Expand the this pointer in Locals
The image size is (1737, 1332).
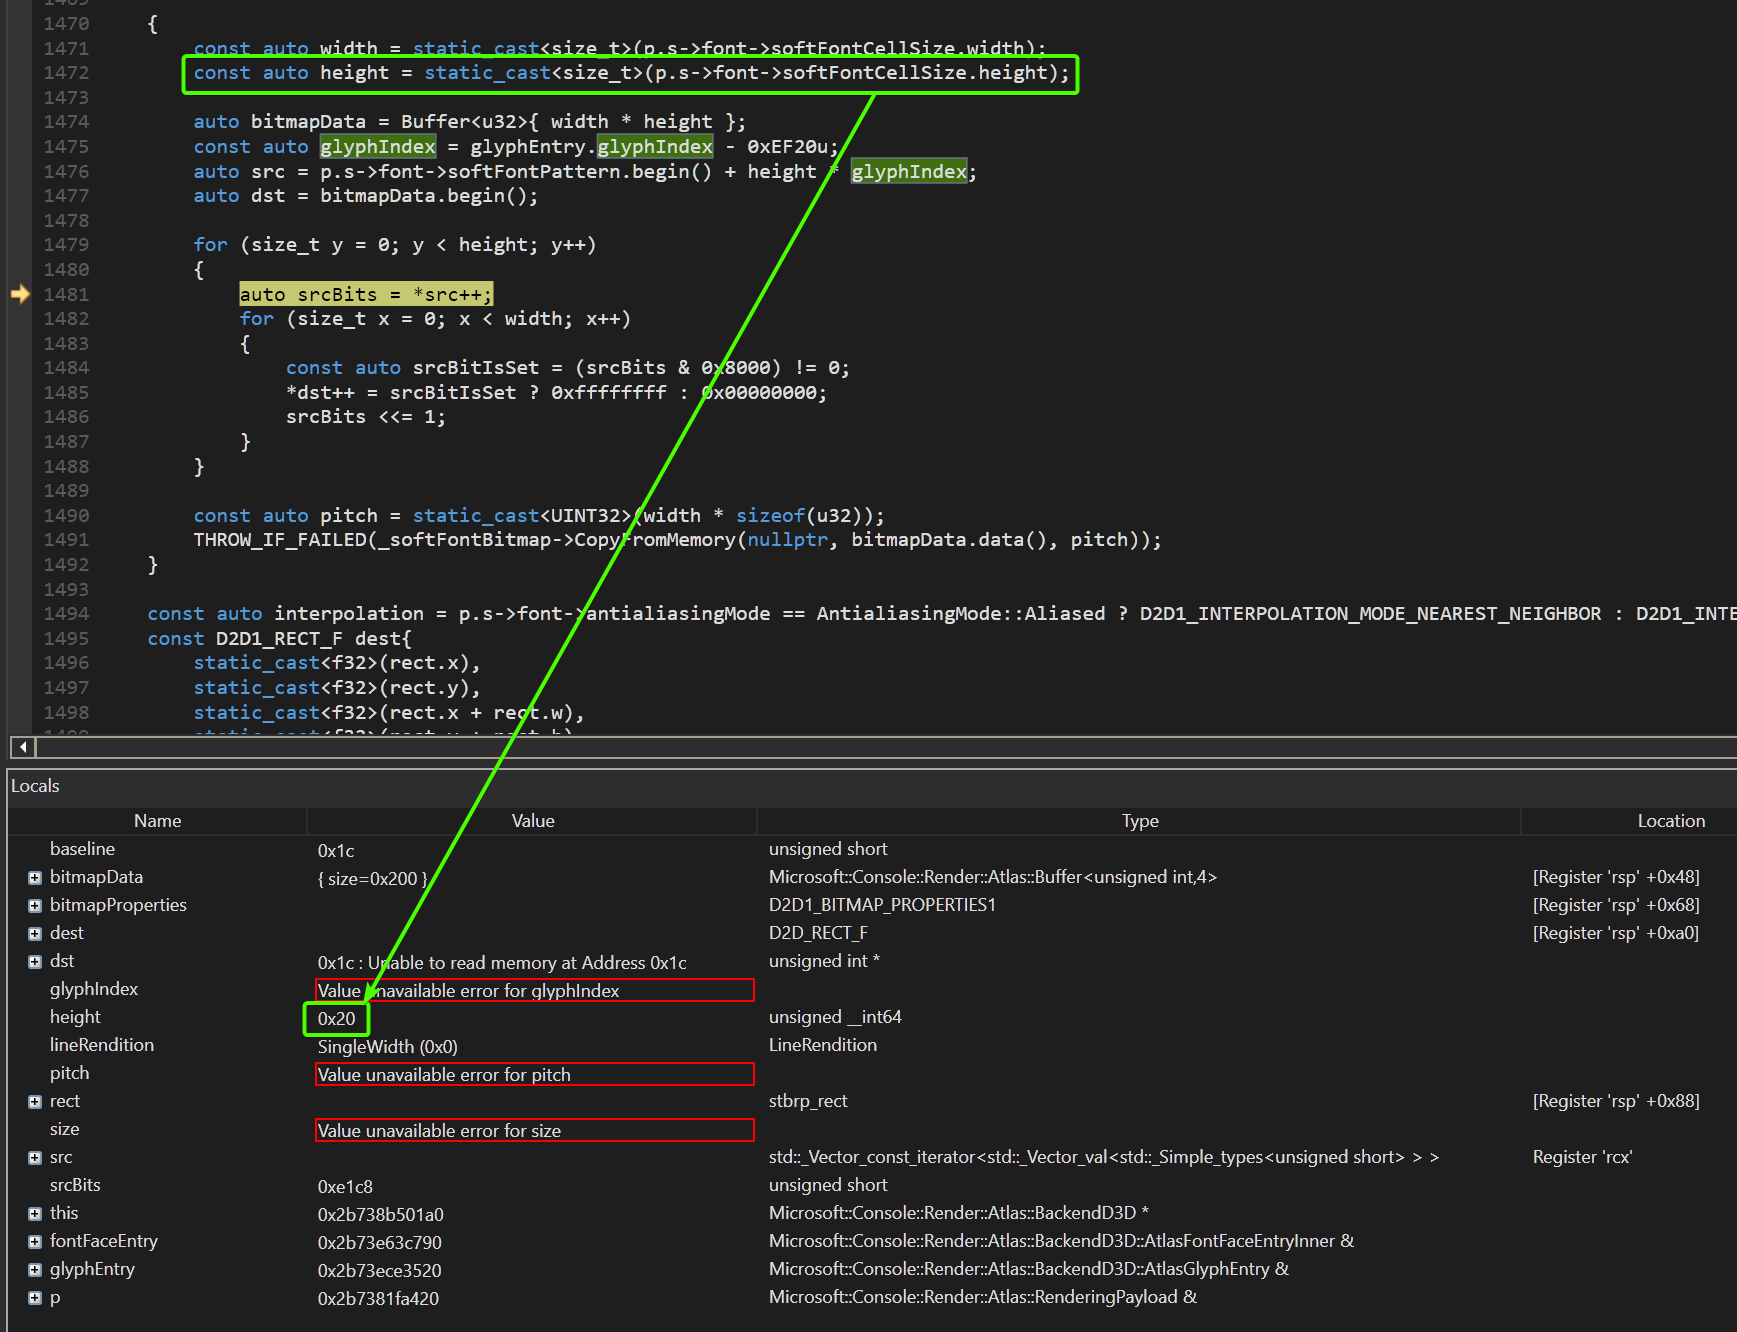click(x=35, y=1213)
